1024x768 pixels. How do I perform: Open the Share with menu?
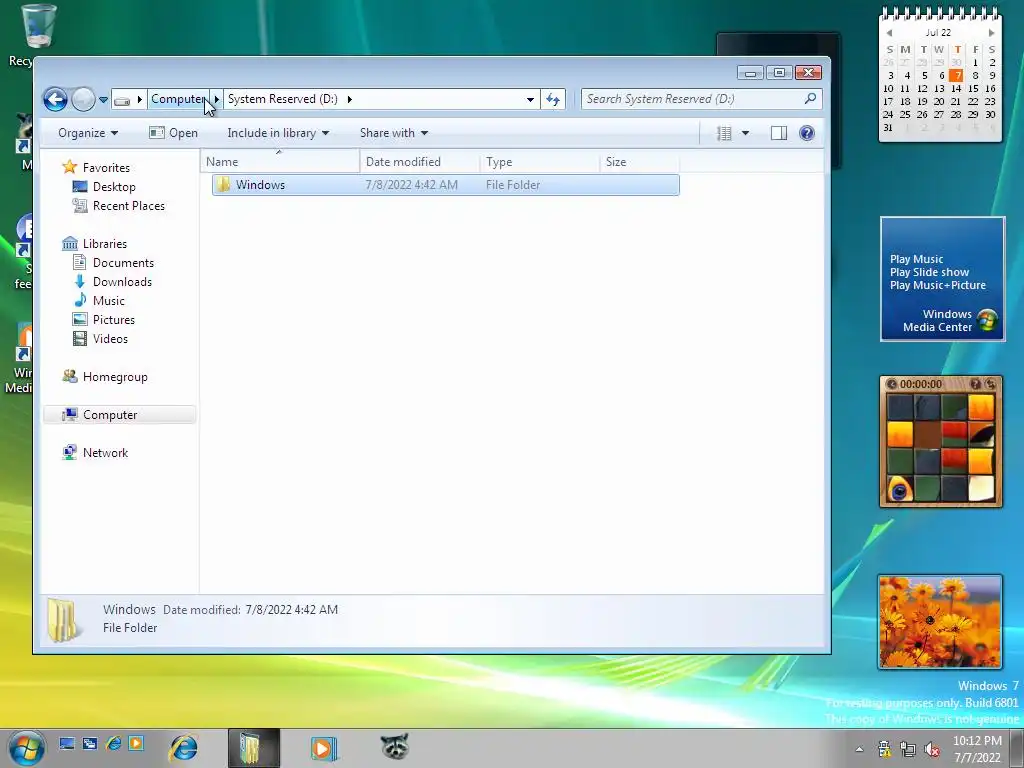(394, 133)
